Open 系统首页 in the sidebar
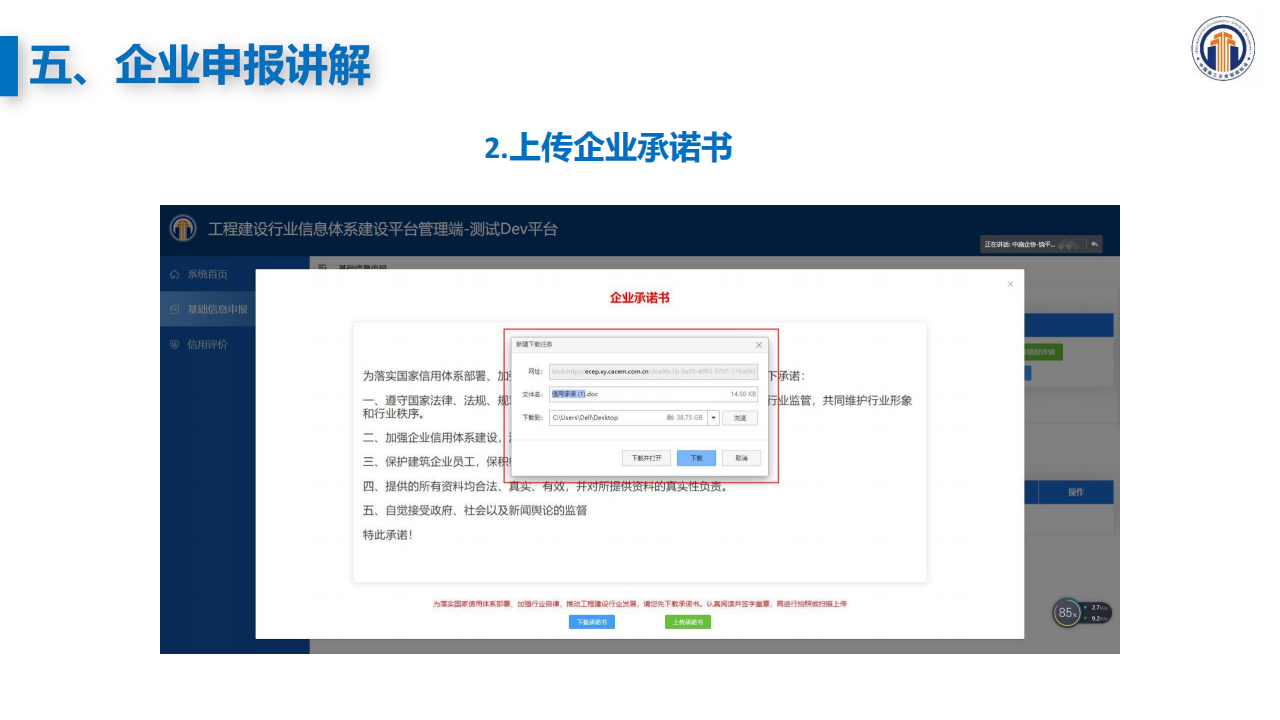Viewport: 1280px width, 720px height. pos(207,274)
